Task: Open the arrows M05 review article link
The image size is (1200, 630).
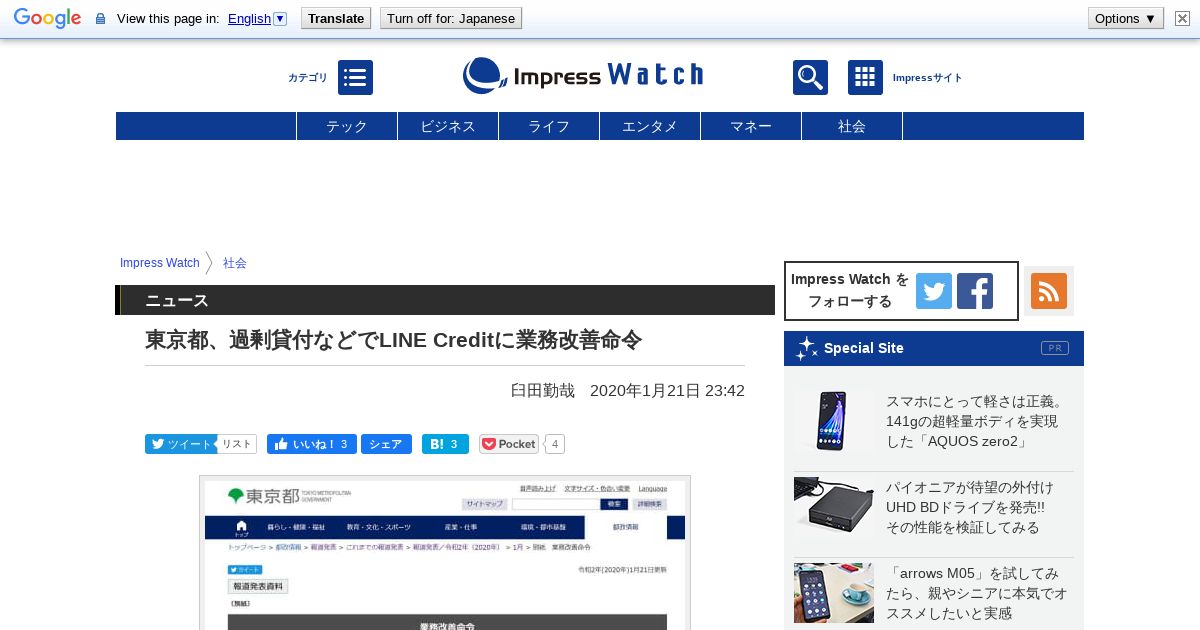Action: (976, 593)
